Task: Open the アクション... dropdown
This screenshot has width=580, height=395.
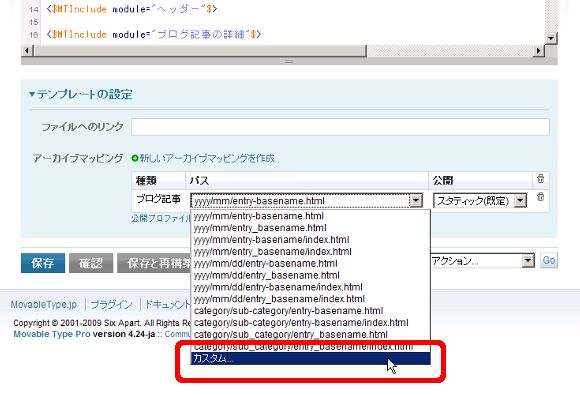Action: 482,261
